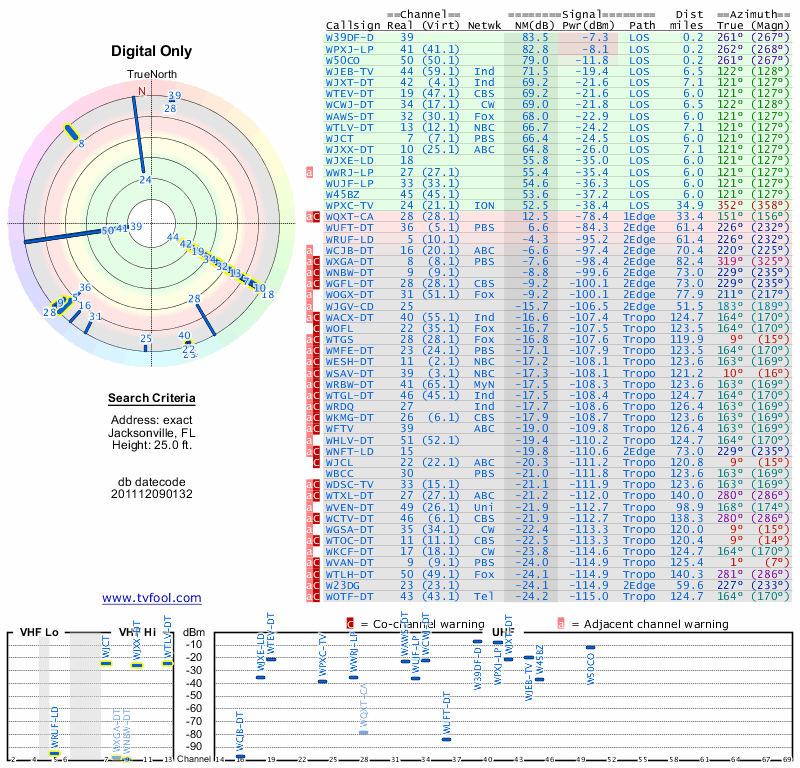Click the WCJB-DT marker in UHF chart
The height and width of the screenshot is (768, 800).
[240, 756]
